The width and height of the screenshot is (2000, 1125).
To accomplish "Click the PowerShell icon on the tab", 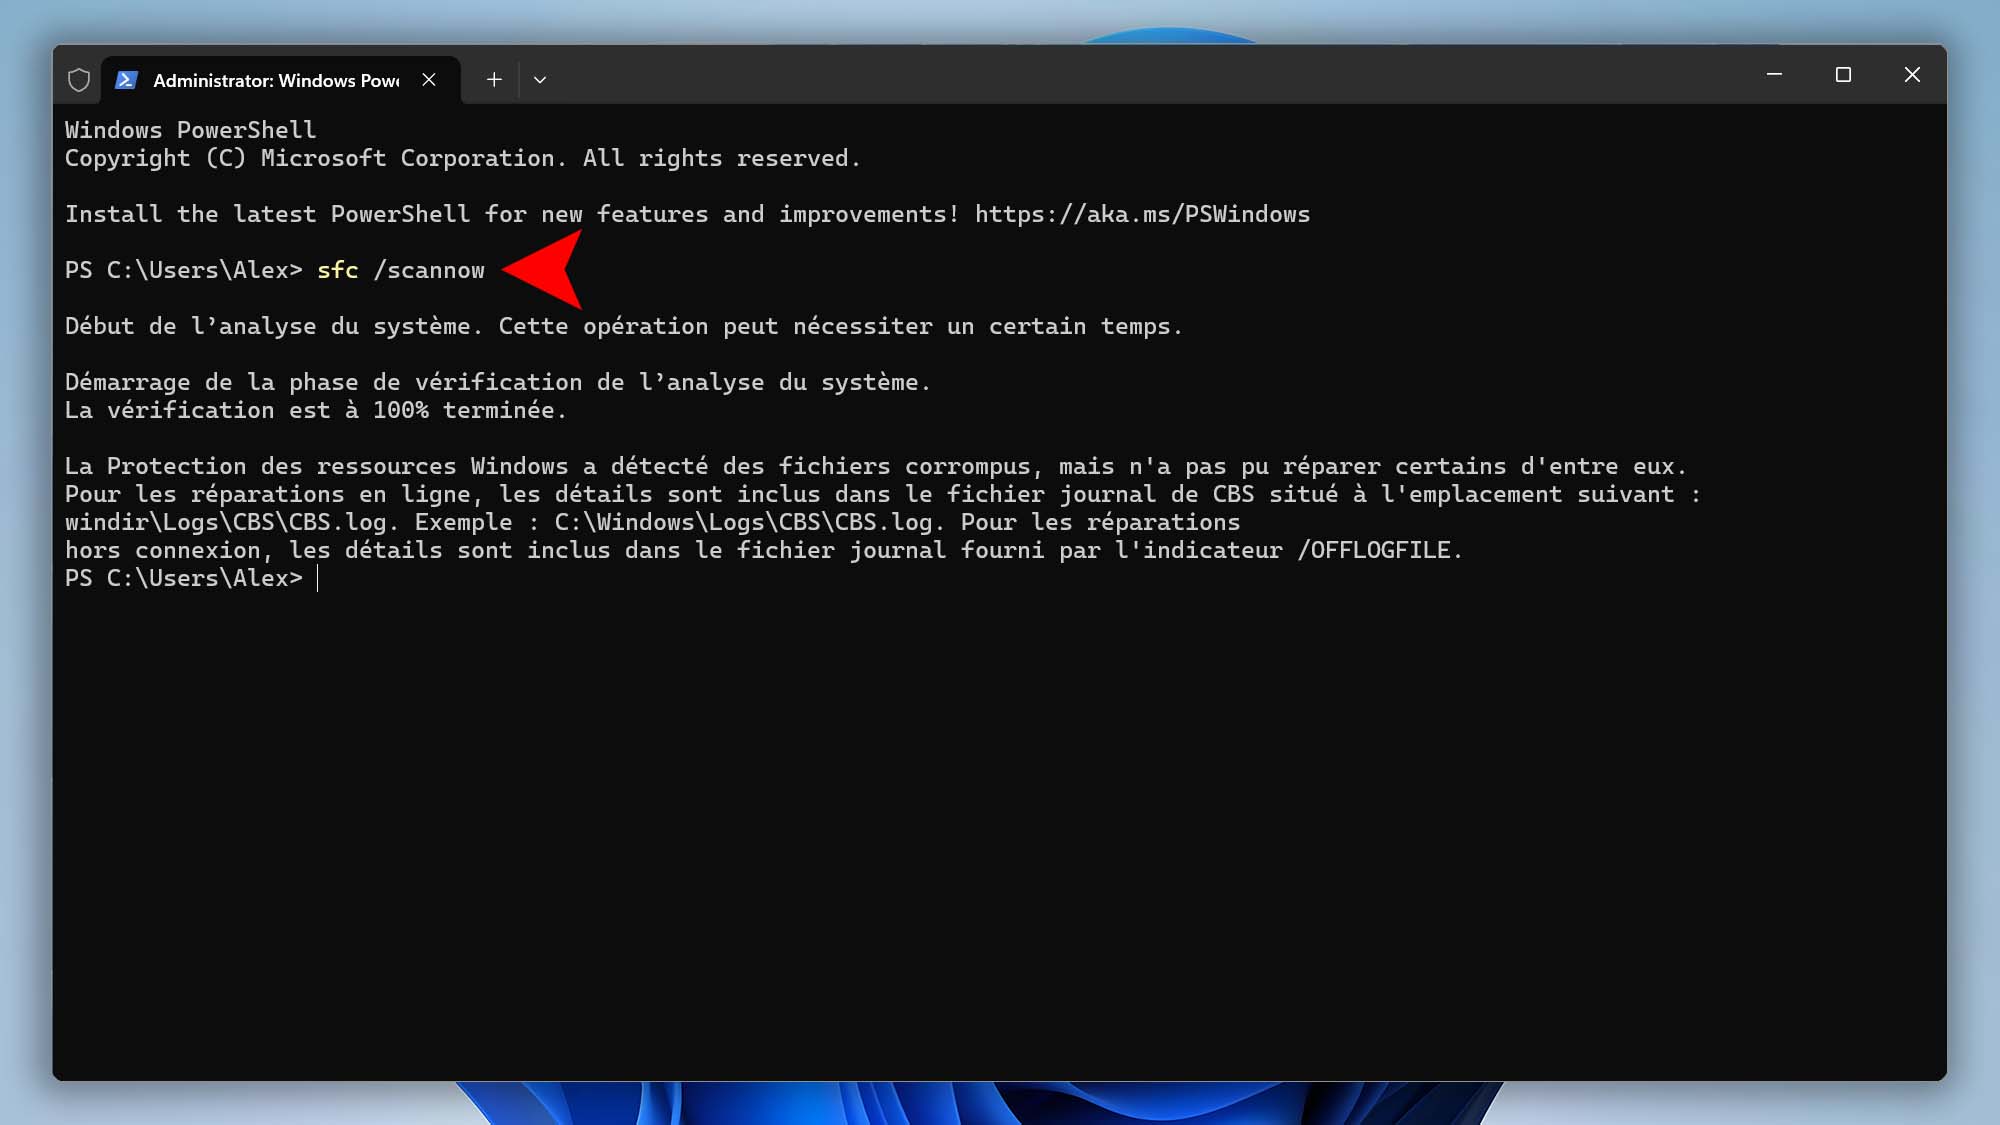I will [126, 80].
